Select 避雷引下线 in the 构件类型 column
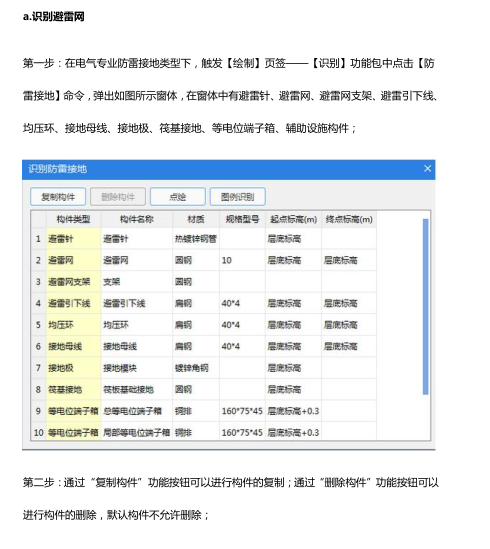The height and width of the screenshot is (549, 490). click(74, 303)
